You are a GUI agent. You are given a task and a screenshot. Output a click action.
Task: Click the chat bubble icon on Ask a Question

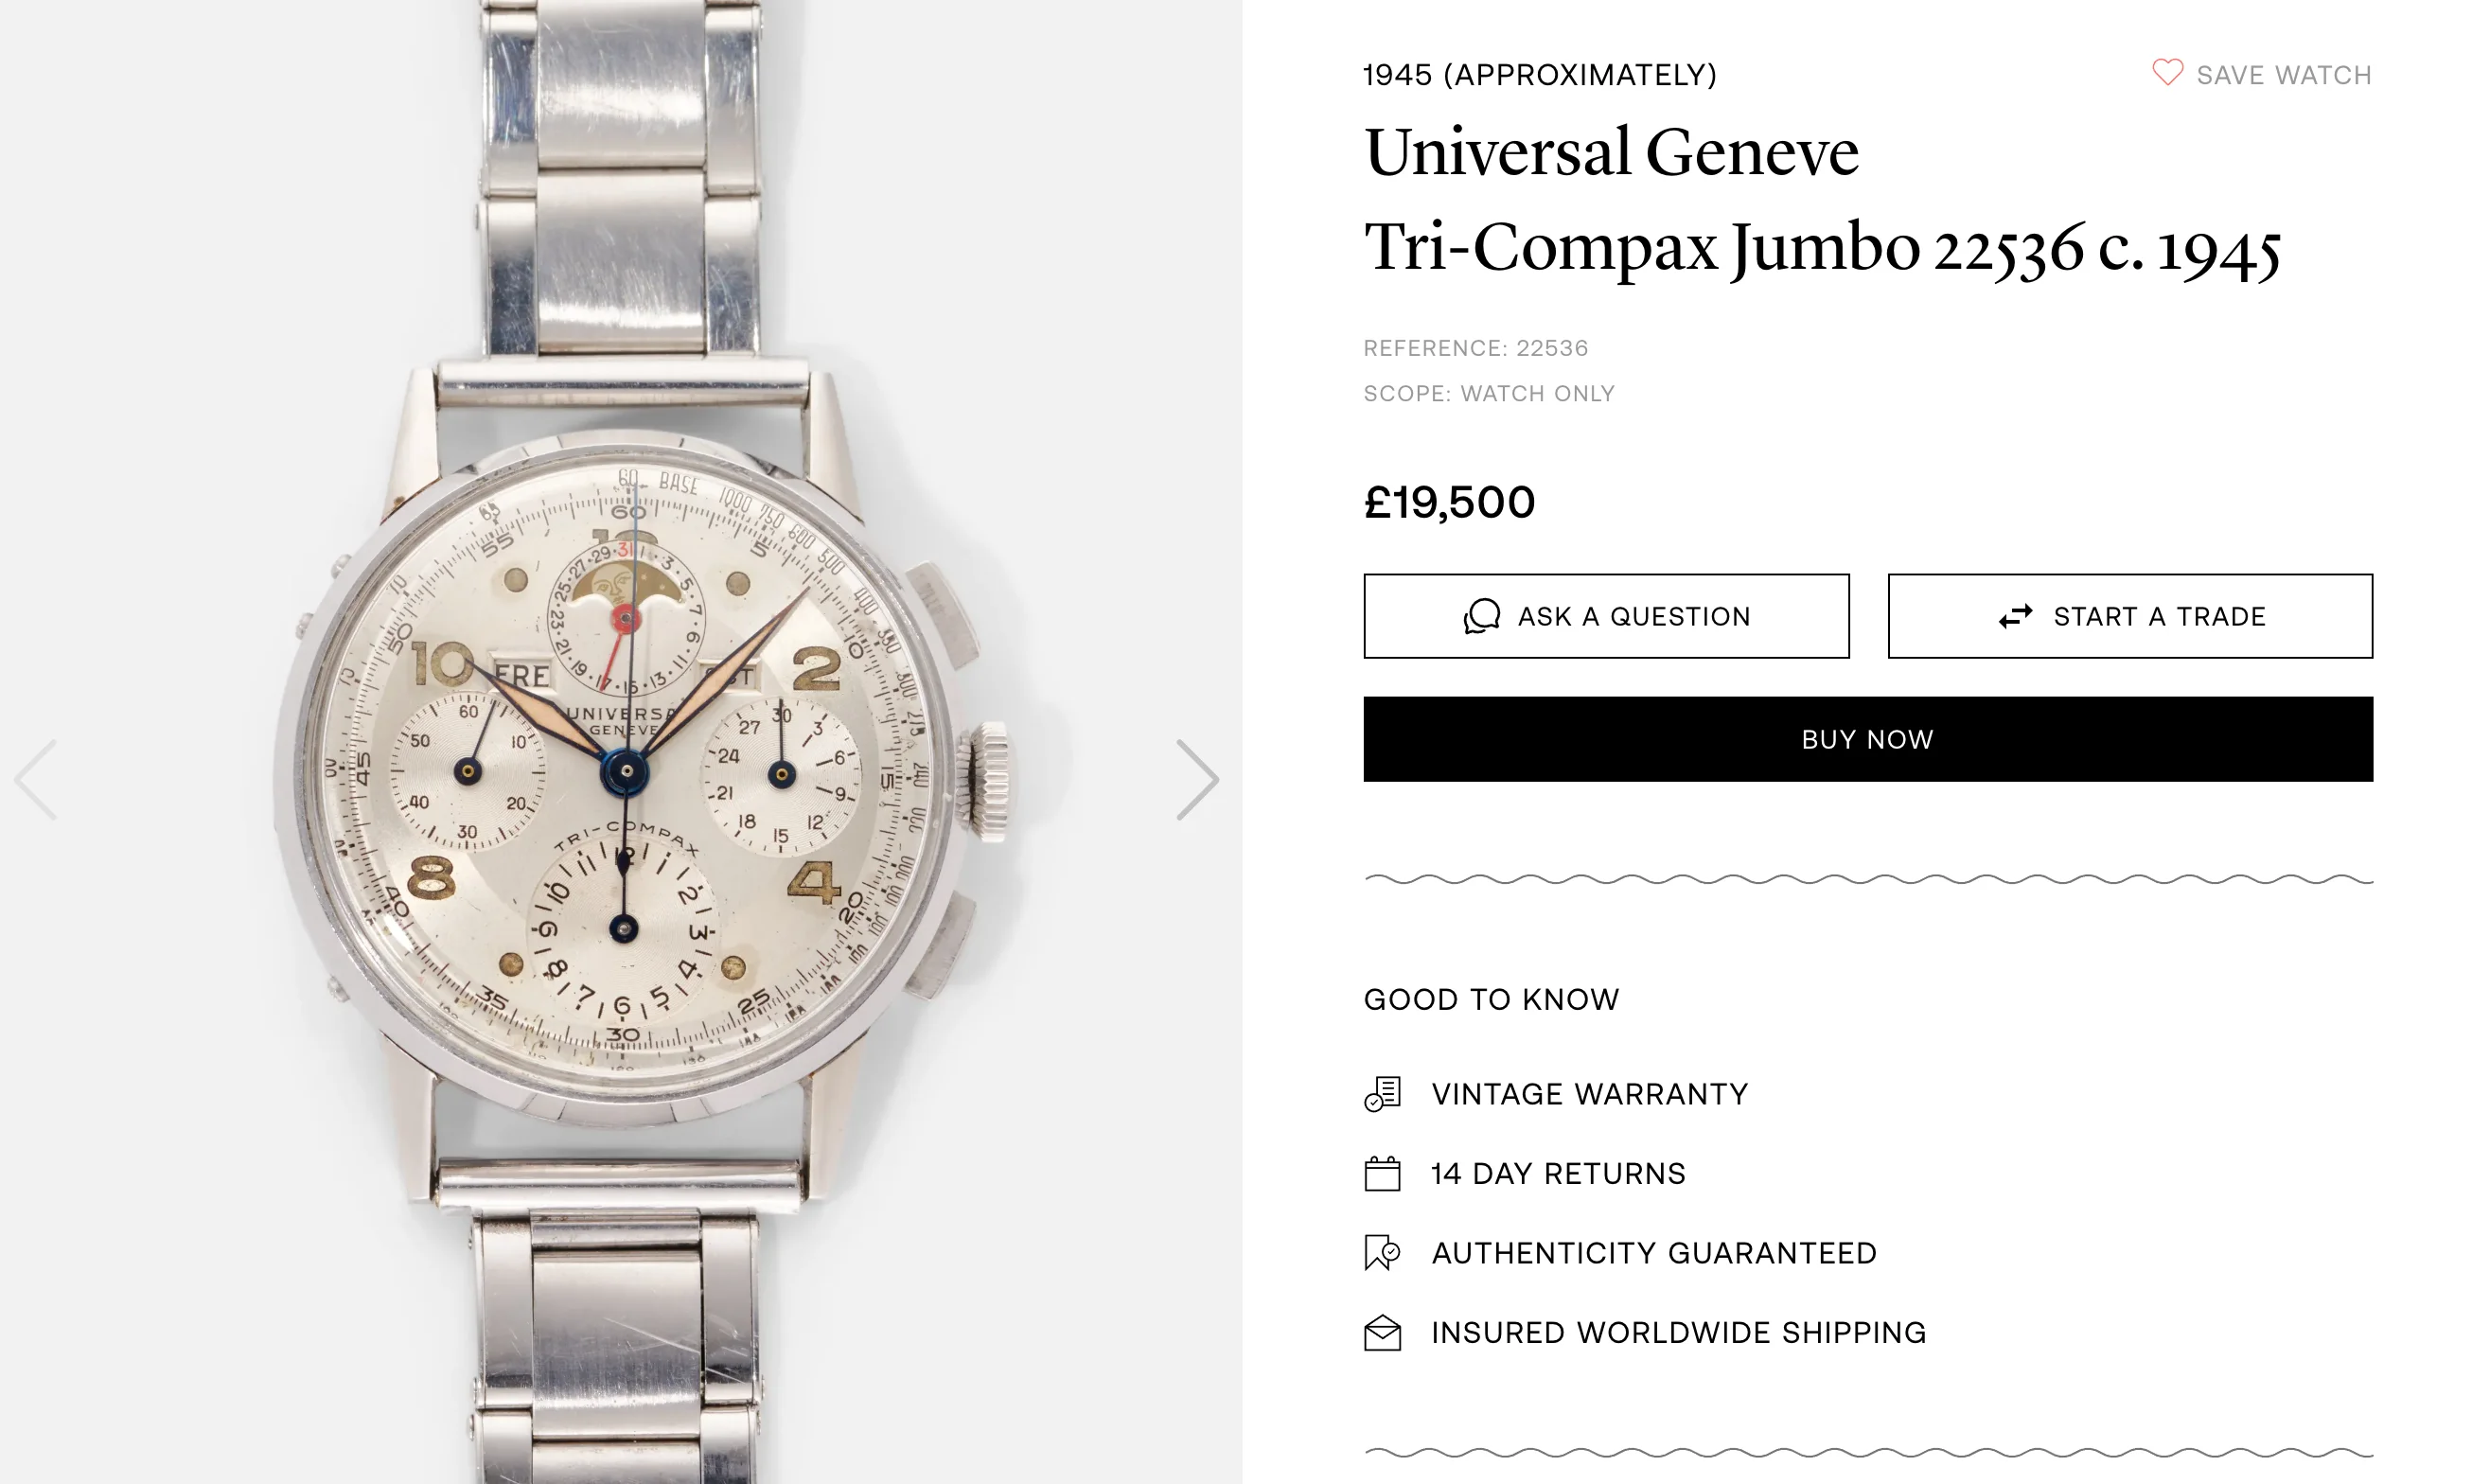point(1481,616)
